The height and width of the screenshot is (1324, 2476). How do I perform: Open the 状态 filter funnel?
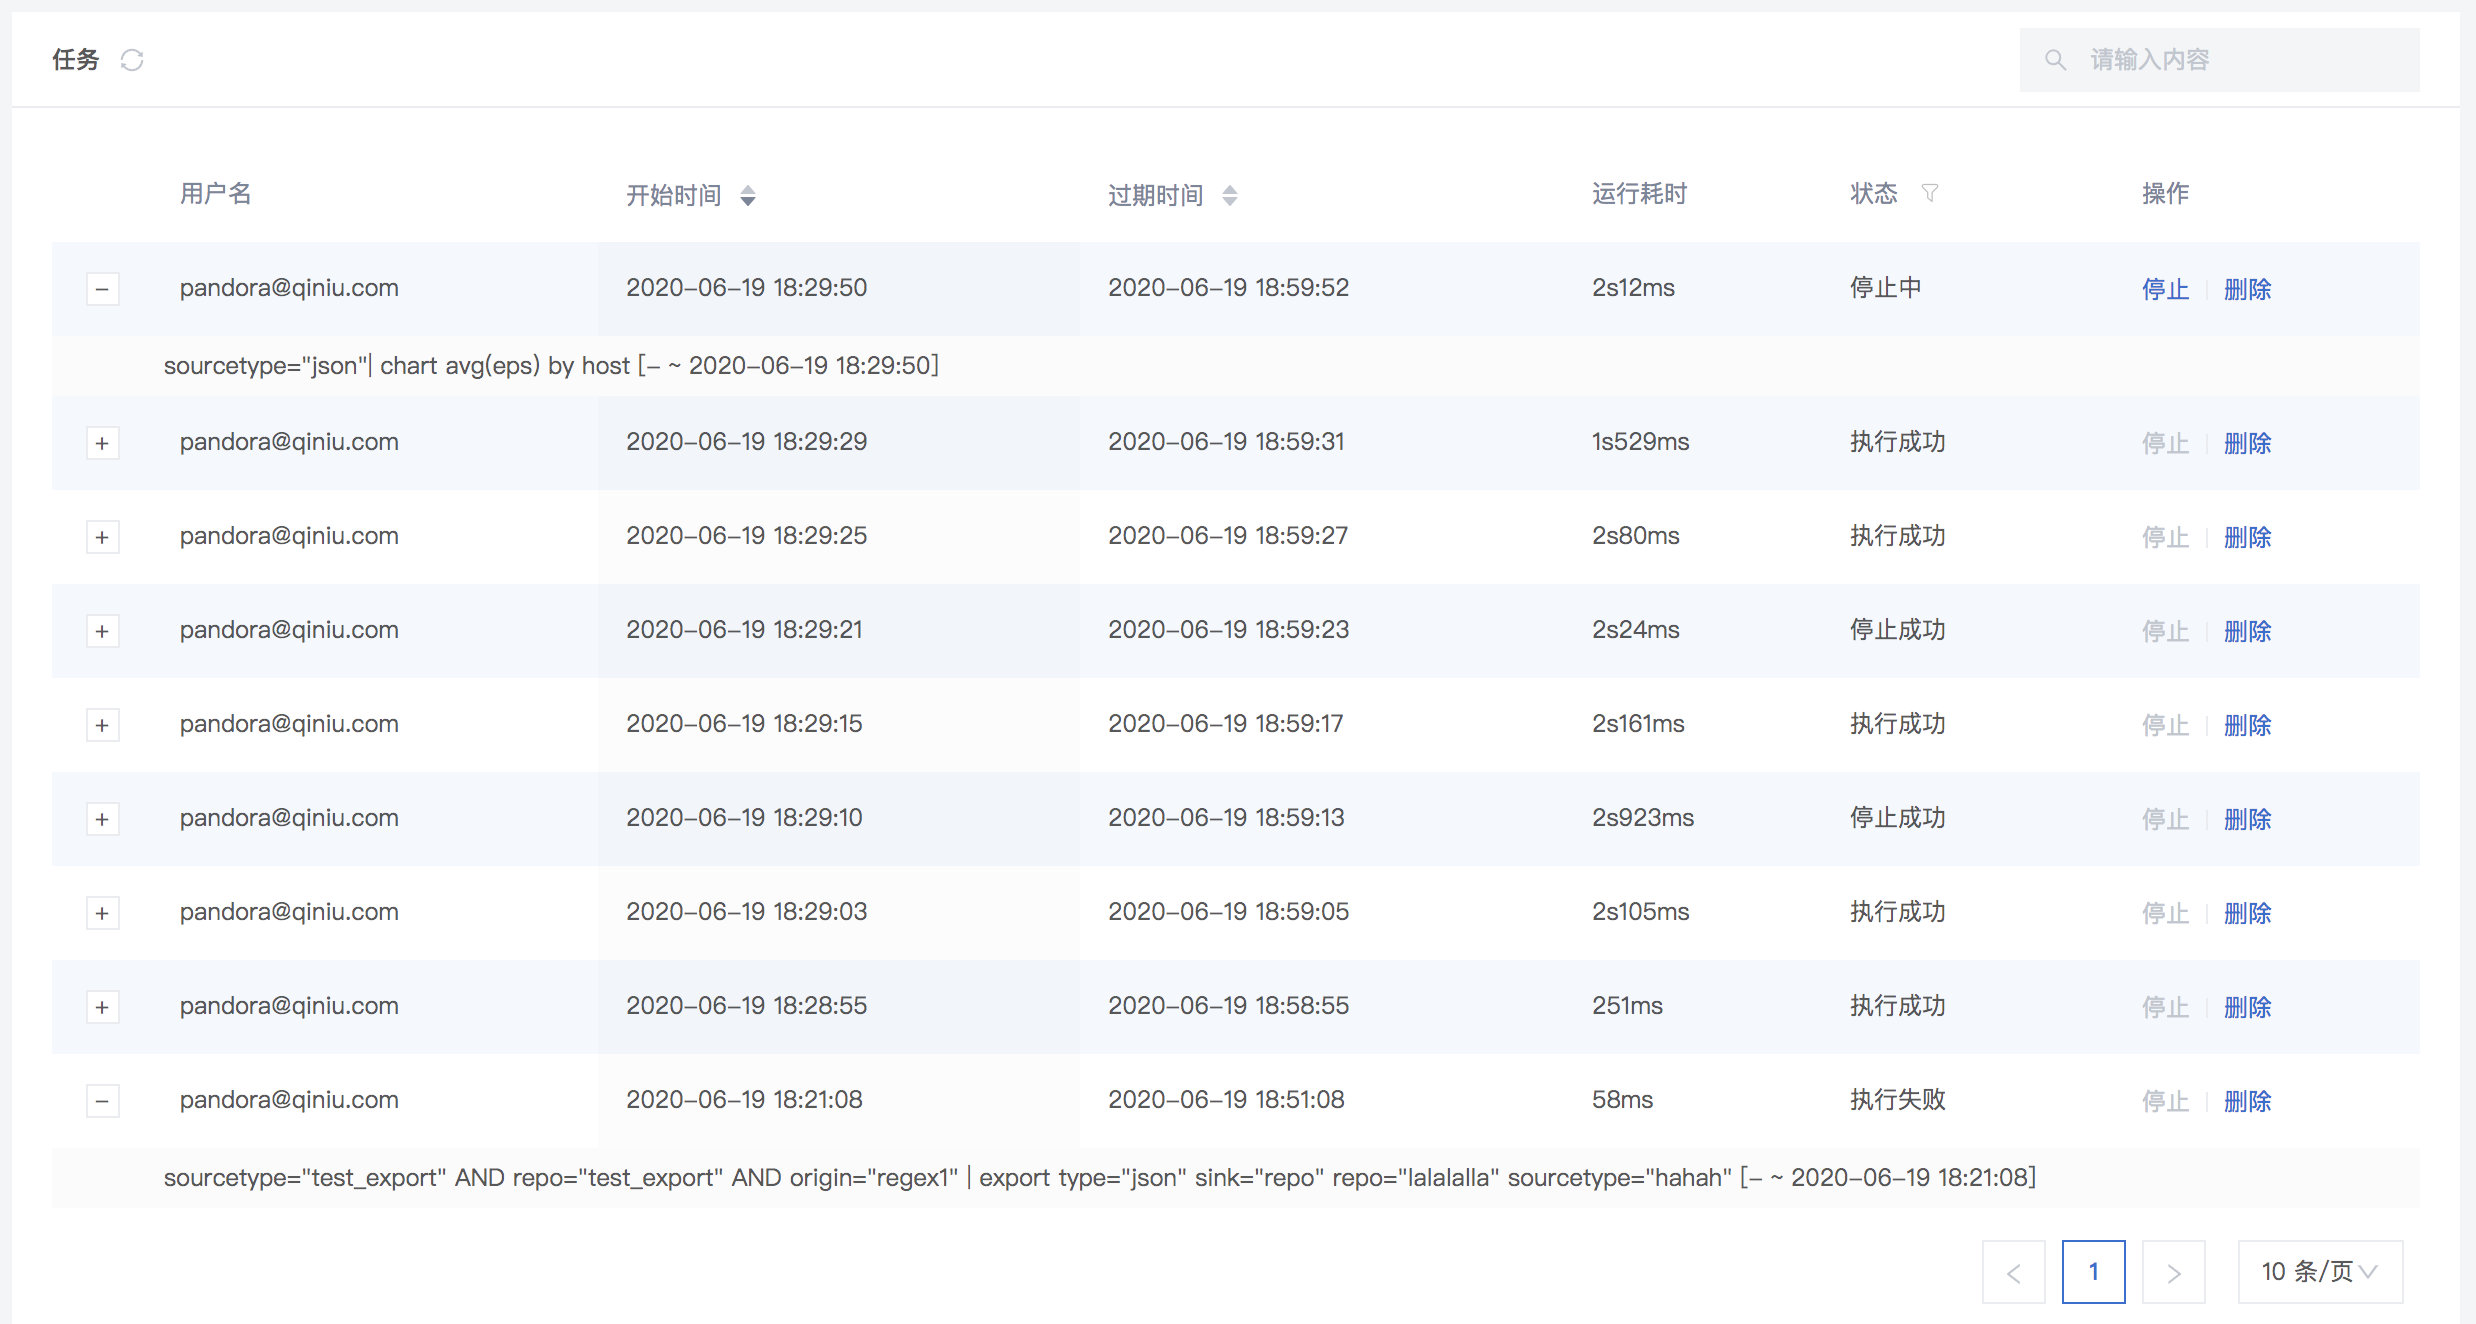1930,192
